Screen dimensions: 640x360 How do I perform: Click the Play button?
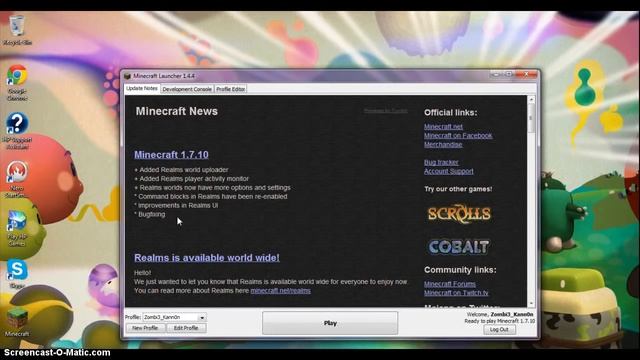pos(330,323)
